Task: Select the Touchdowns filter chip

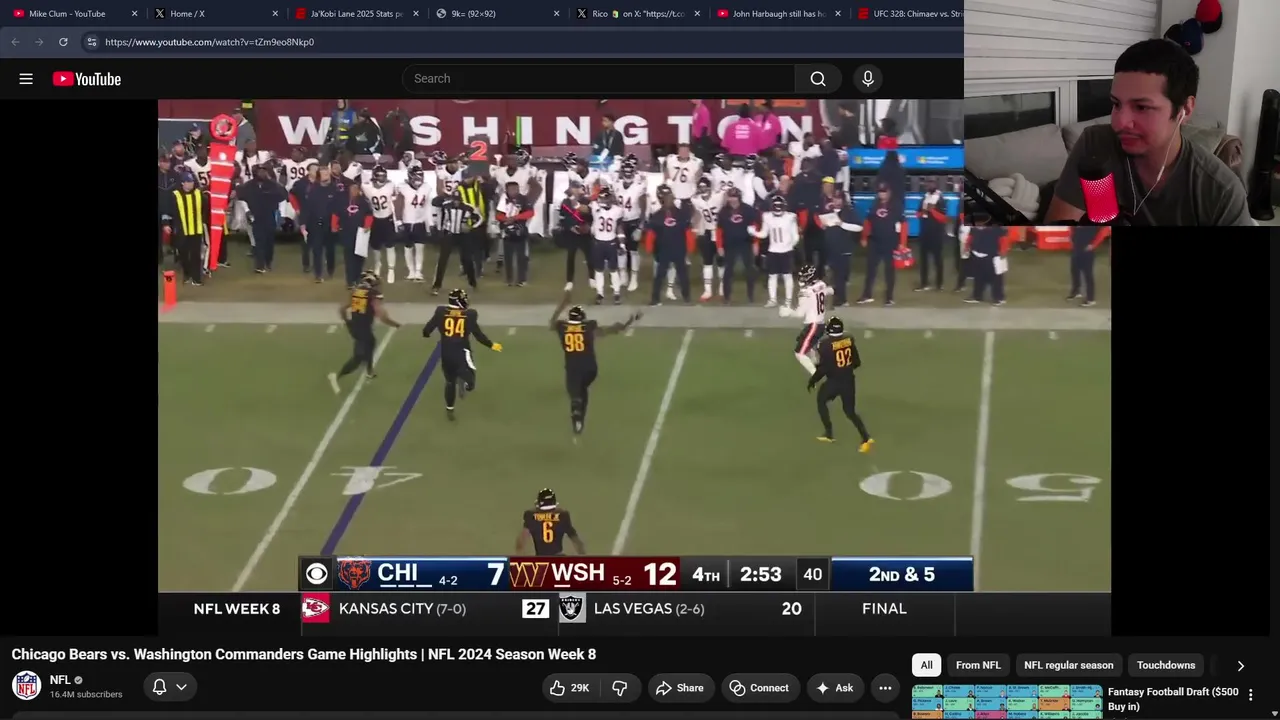Action: (1166, 665)
